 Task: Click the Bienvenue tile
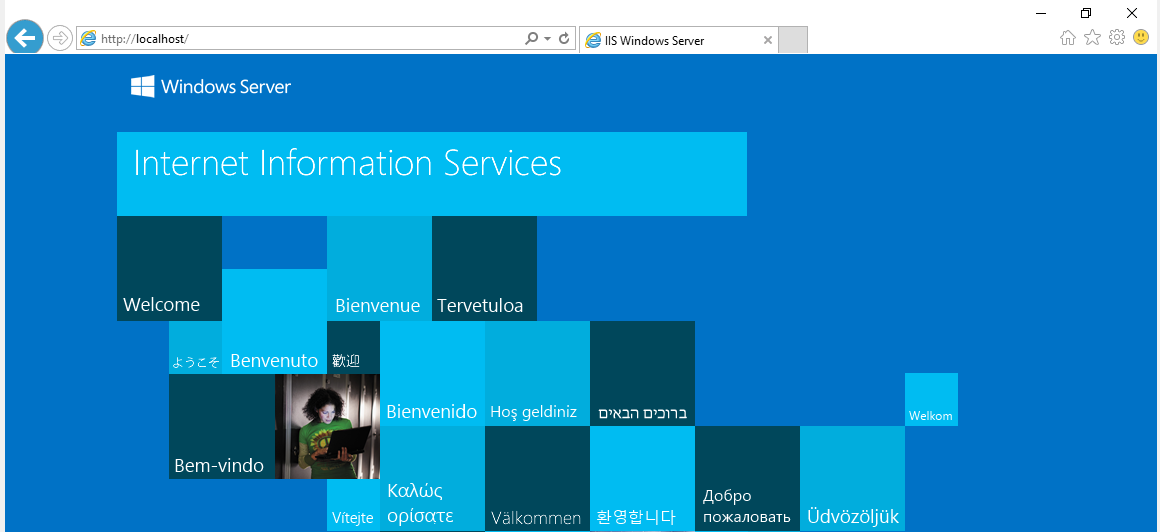coord(379,269)
